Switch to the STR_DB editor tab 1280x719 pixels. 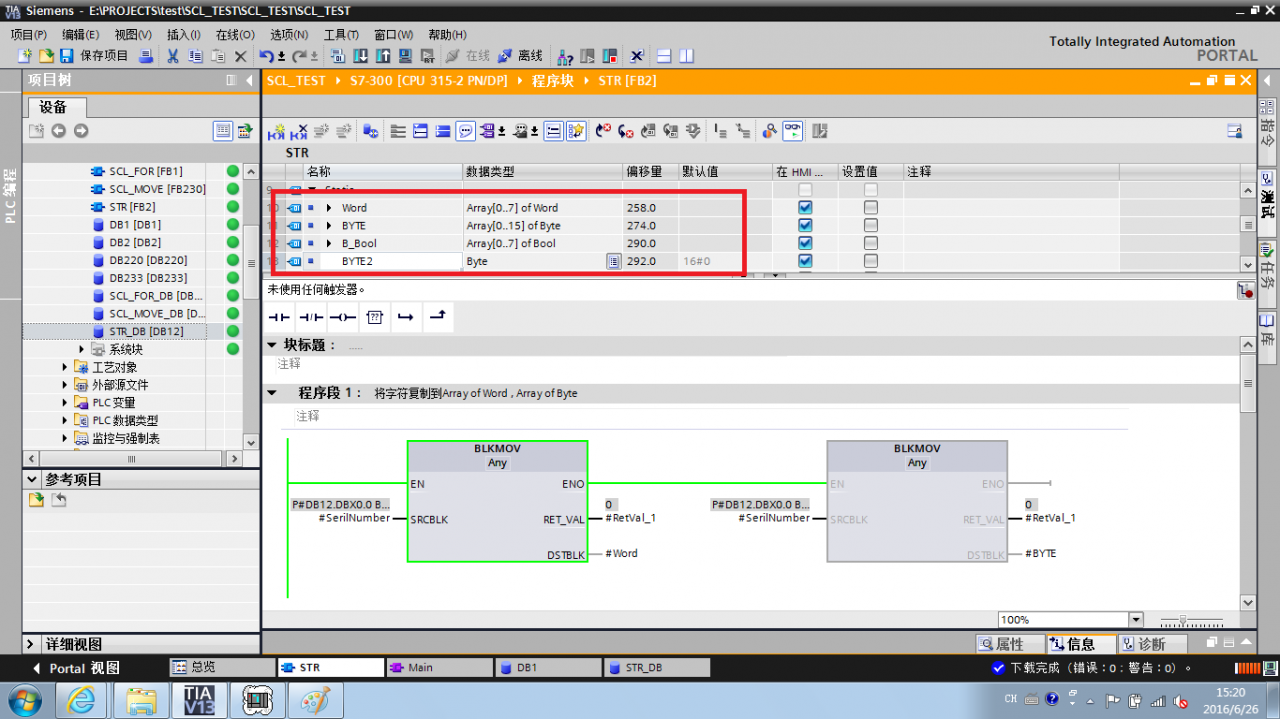pyautogui.click(x=656, y=667)
